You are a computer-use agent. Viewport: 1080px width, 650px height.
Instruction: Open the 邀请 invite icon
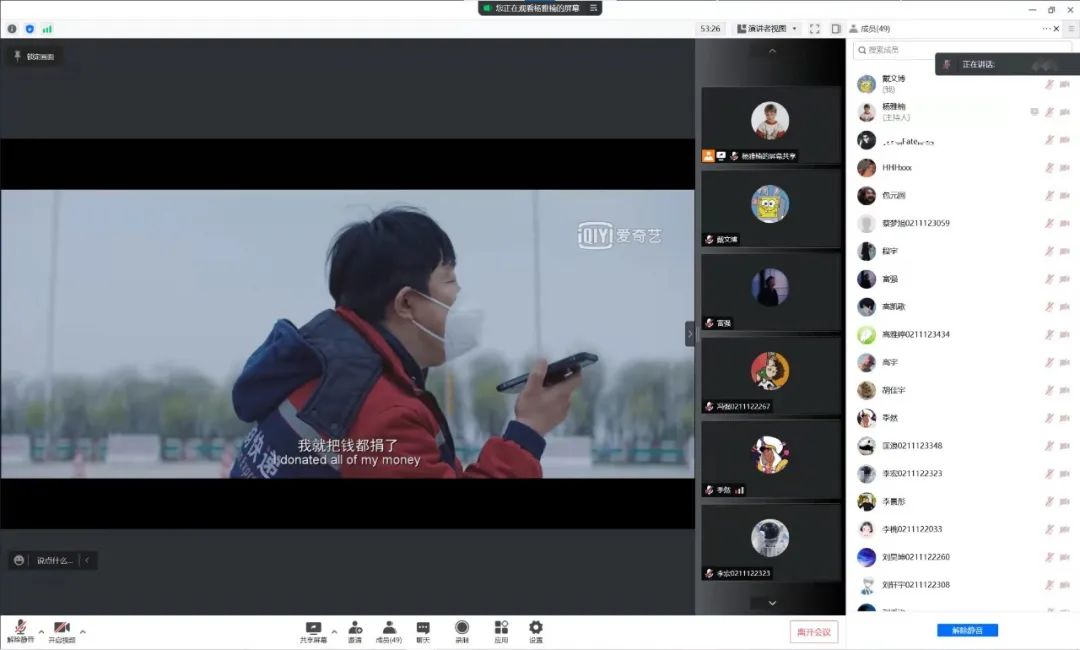coord(355,631)
